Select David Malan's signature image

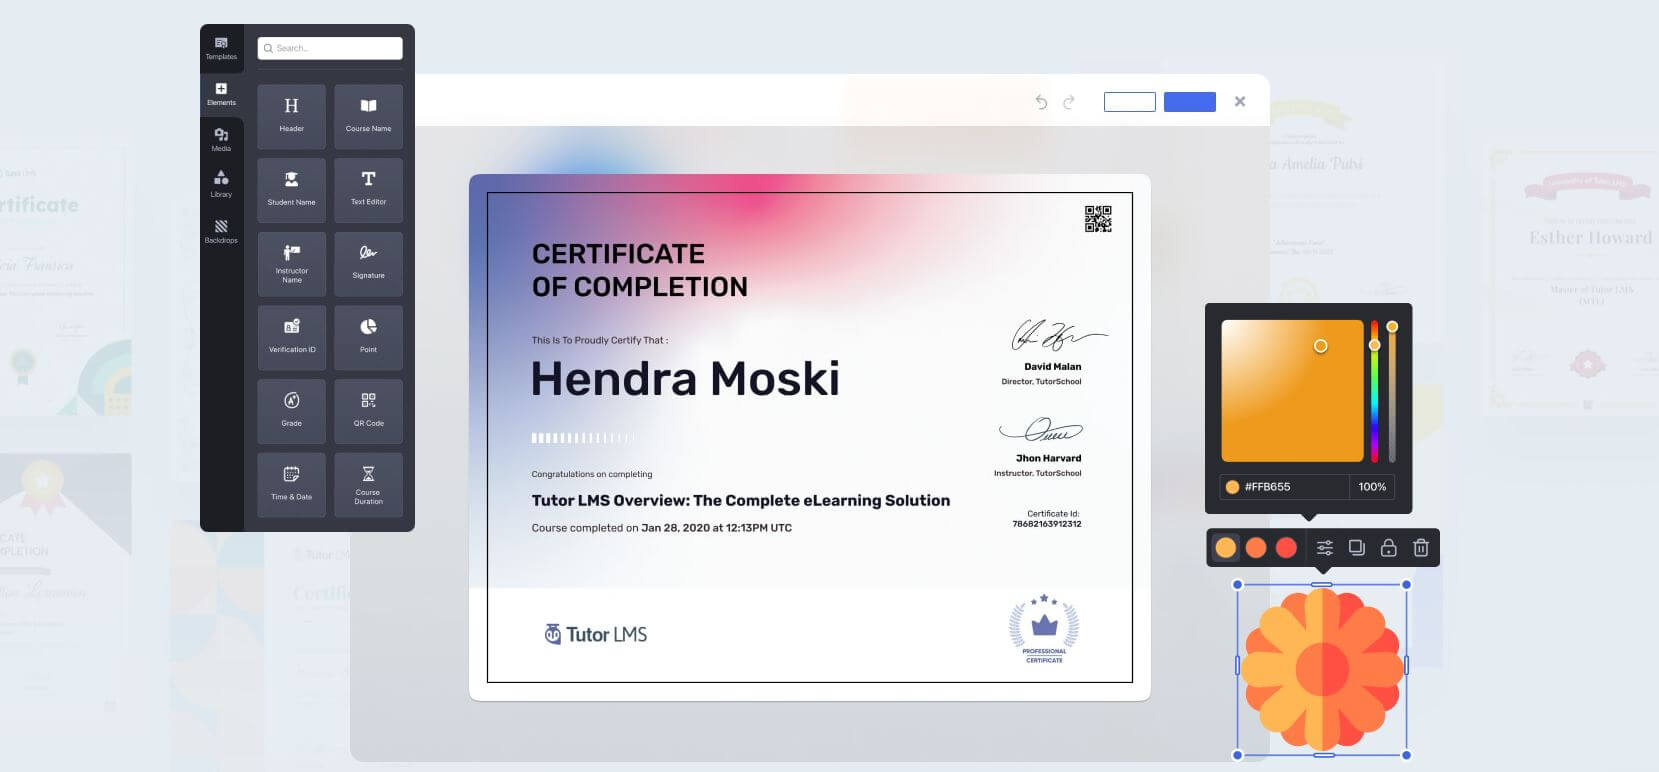coord(1058,336)
